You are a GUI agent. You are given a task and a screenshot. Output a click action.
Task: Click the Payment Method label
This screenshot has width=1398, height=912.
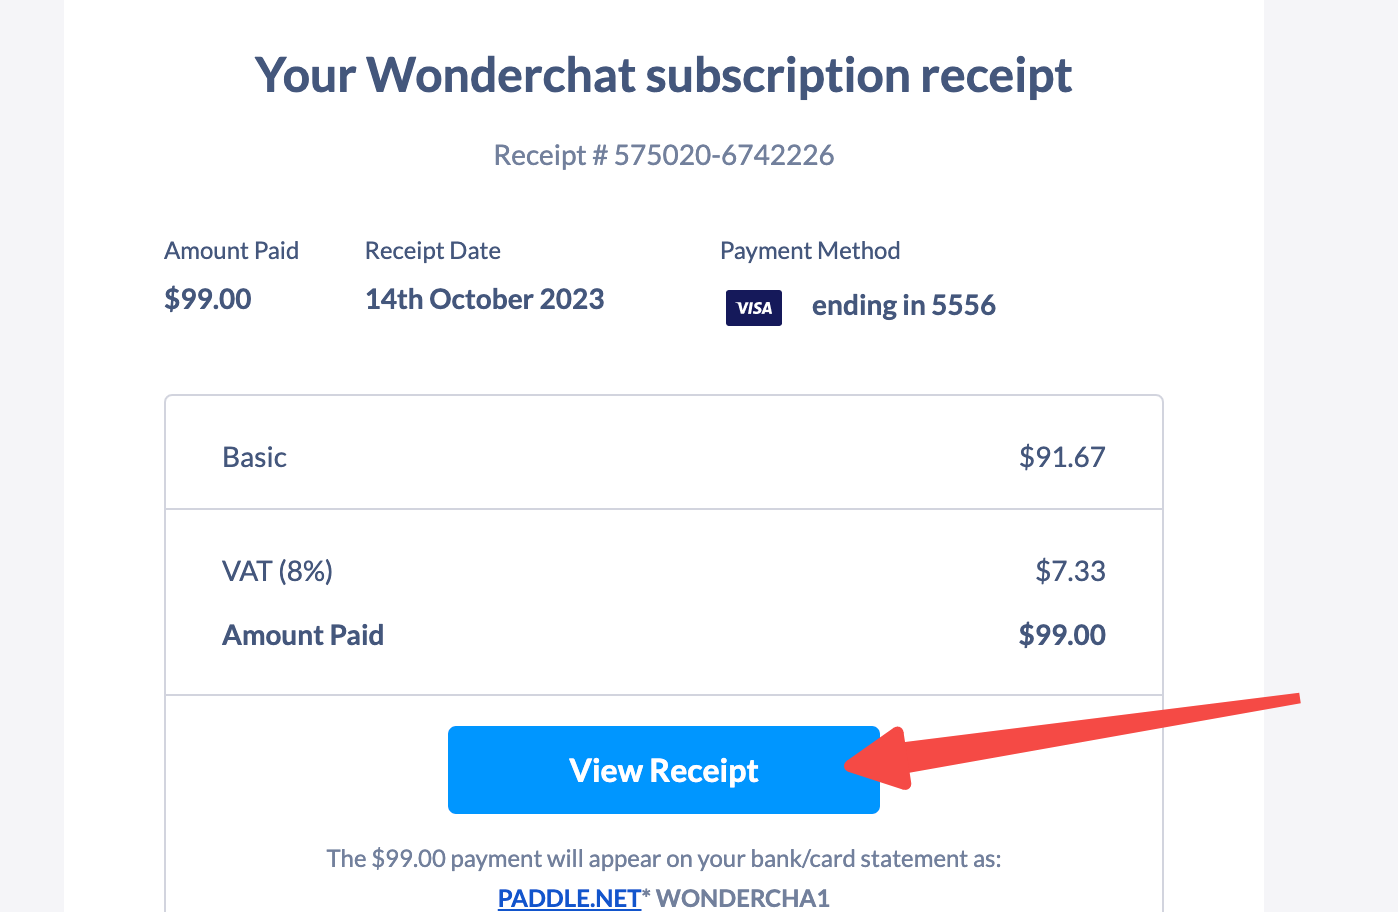809,251
